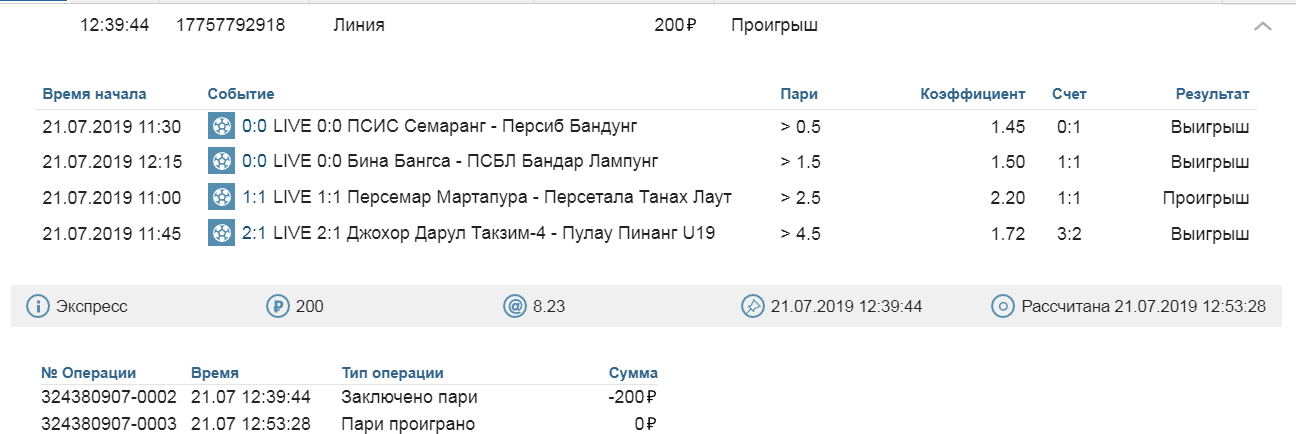Image resolution: width=1296 pixels, height=434 pixels.
Task: Click the Результат column header
Action: 1212,94
